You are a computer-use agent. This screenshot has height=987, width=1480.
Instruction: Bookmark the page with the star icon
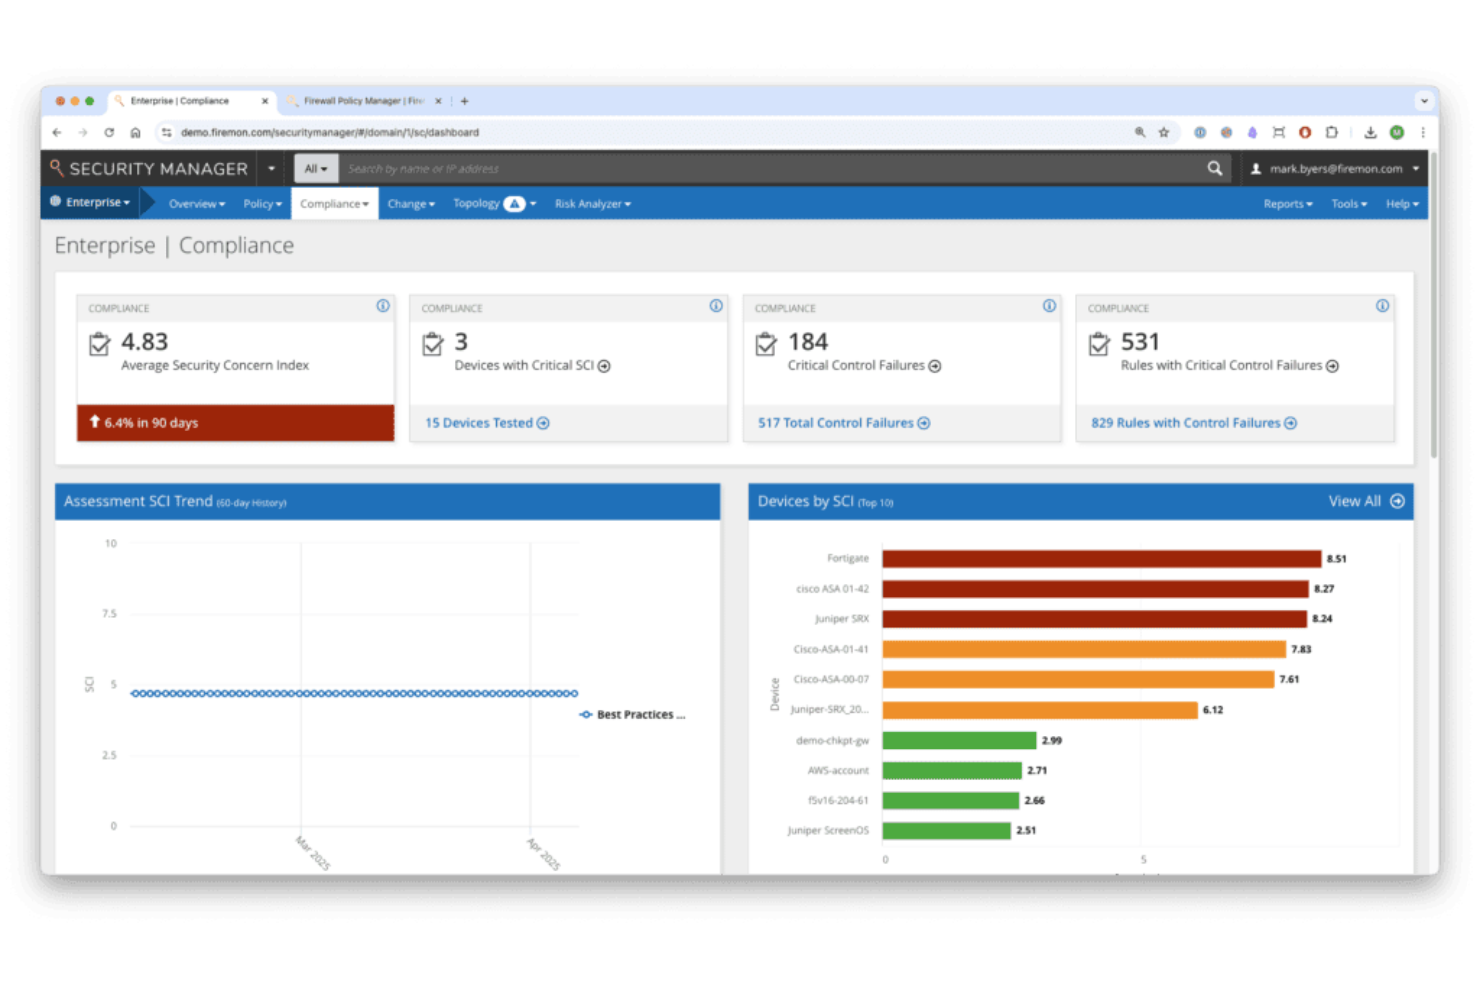(x=1163, y=131)
